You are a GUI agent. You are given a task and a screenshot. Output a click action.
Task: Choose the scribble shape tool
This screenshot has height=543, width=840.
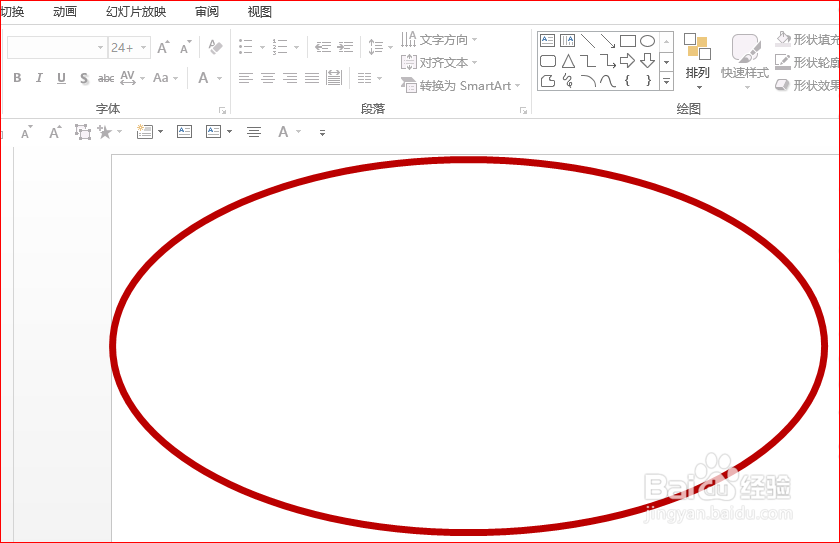click(x=568, y=81)
